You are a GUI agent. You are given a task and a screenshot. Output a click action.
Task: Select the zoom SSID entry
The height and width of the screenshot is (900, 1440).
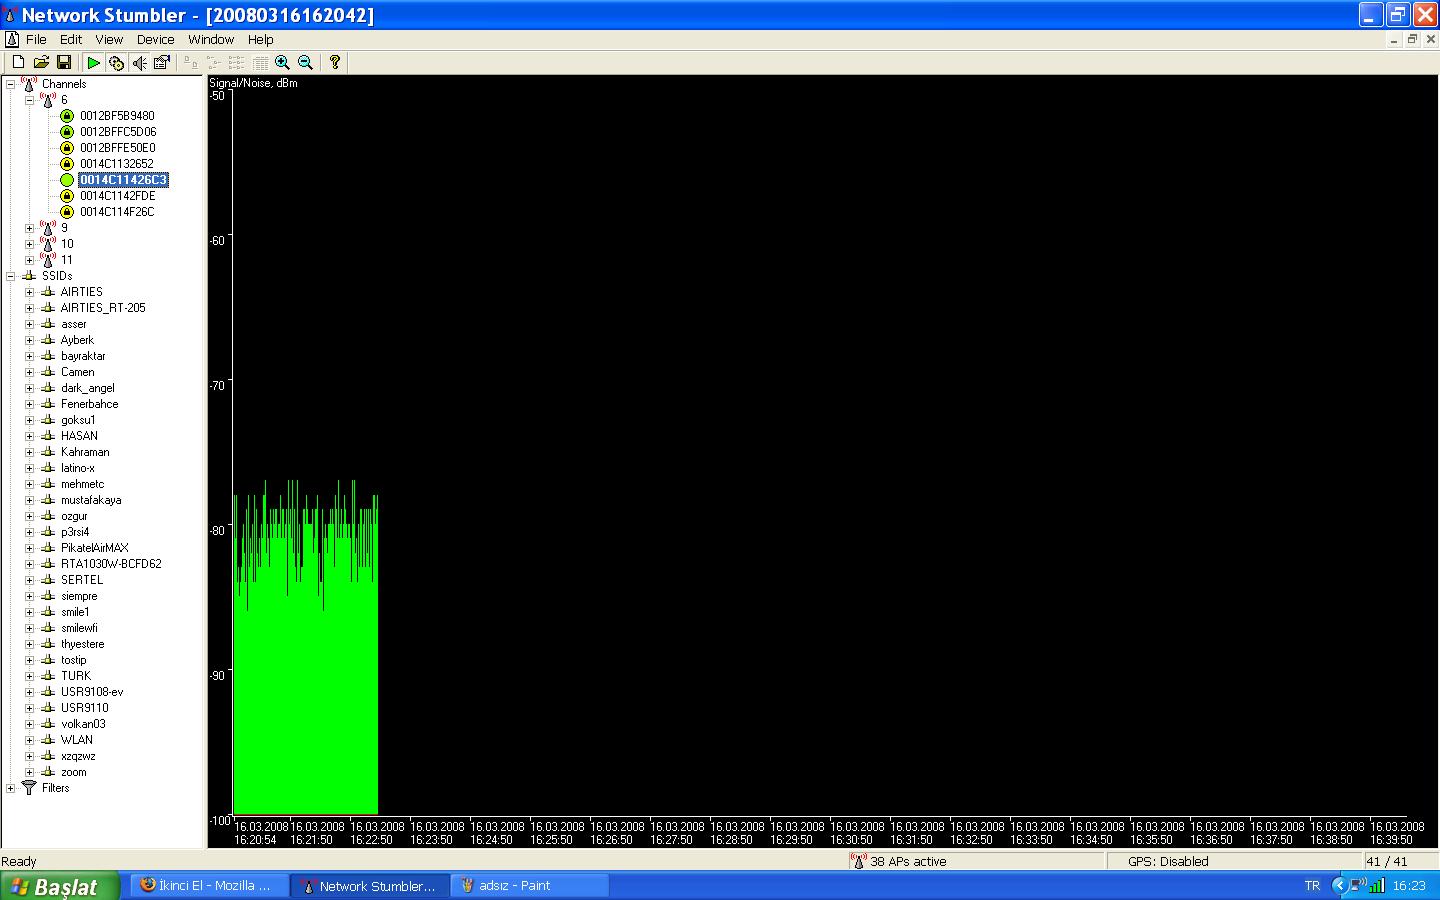73,772
